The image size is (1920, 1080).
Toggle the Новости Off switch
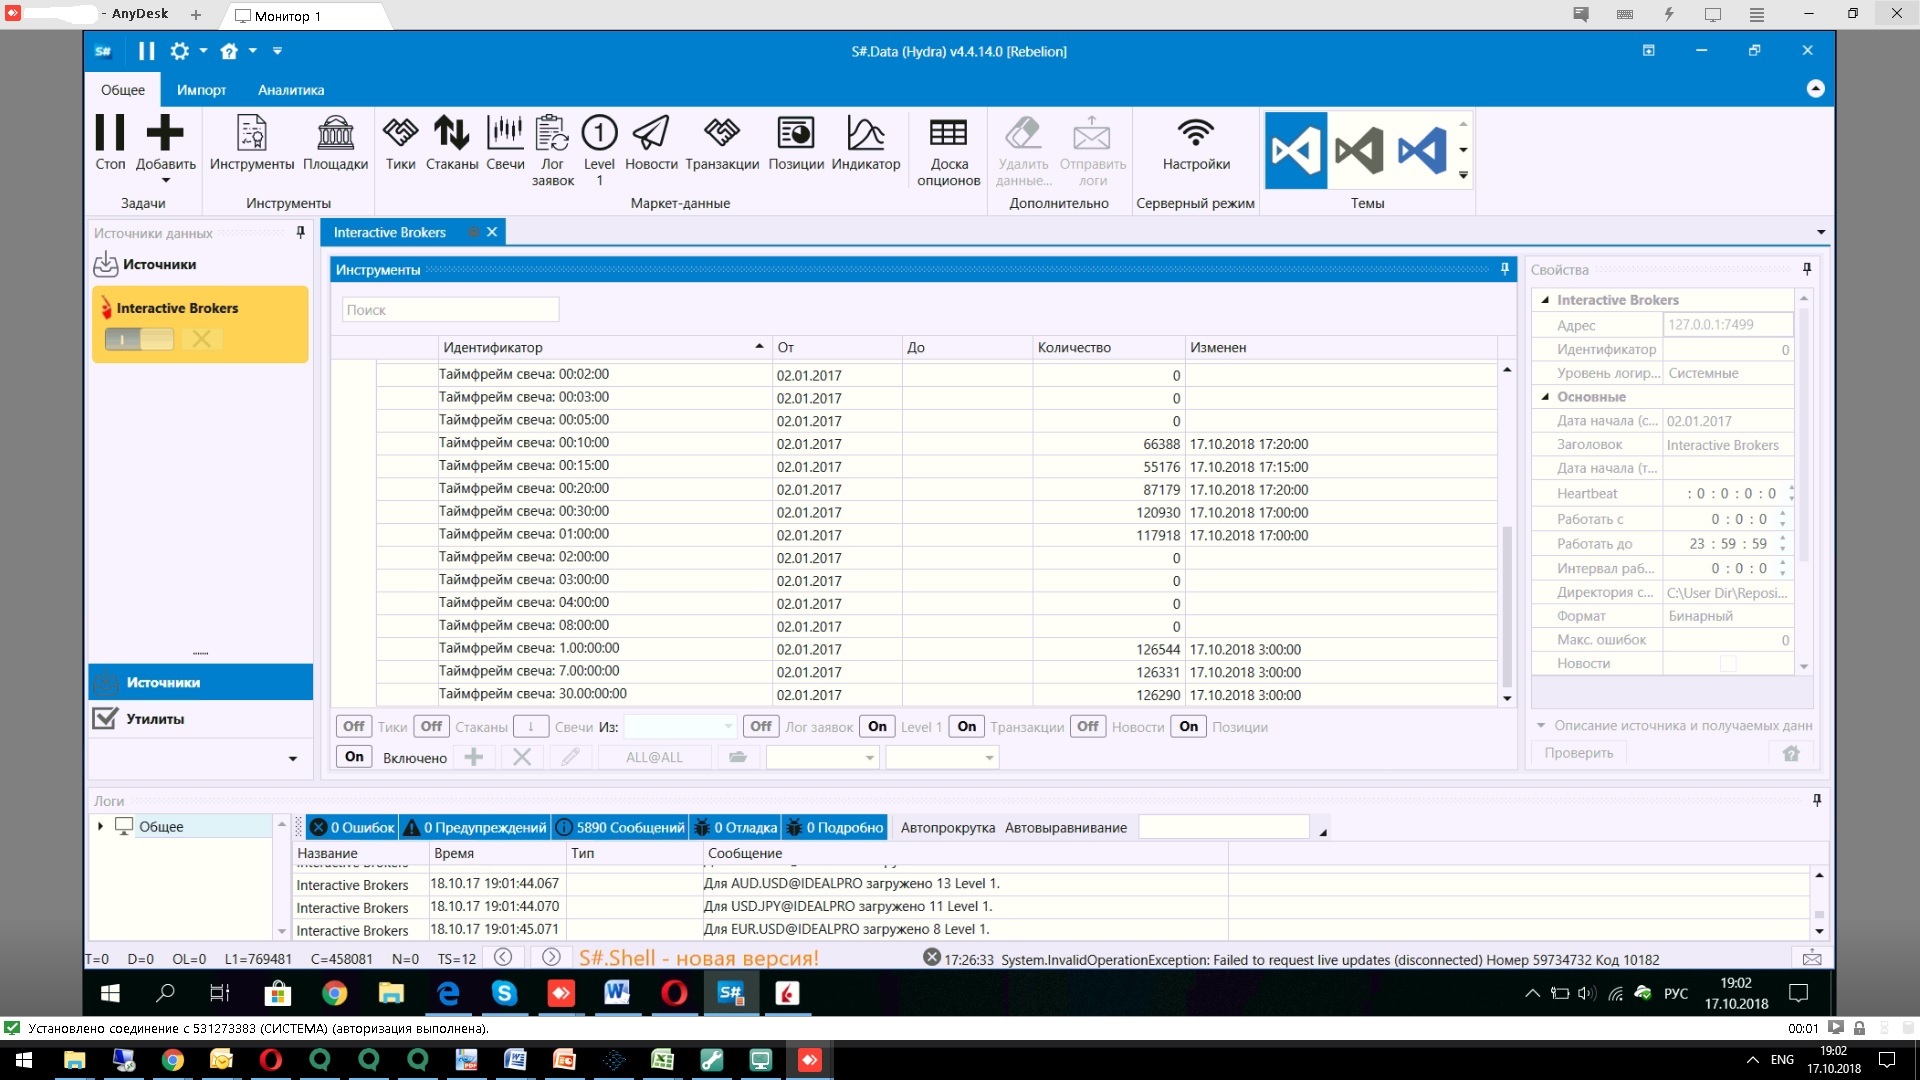pos(1088,727)
